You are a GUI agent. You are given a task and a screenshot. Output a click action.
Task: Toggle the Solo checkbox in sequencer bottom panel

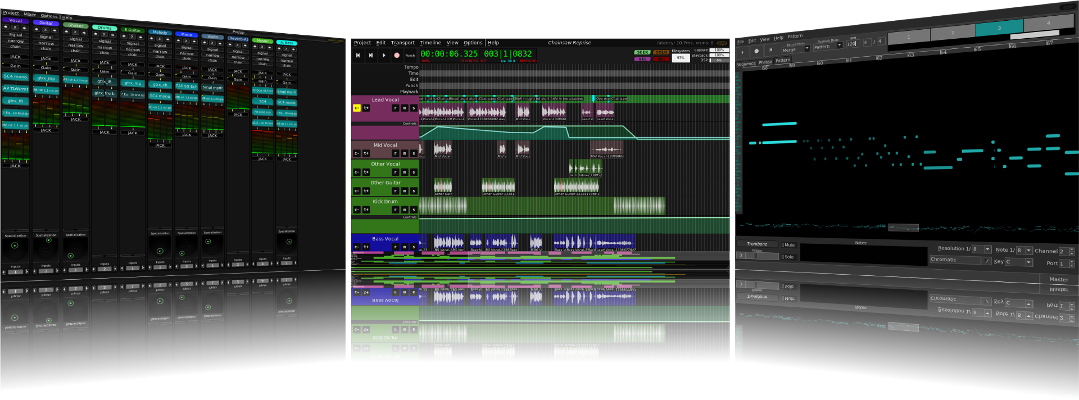[789, 257]
